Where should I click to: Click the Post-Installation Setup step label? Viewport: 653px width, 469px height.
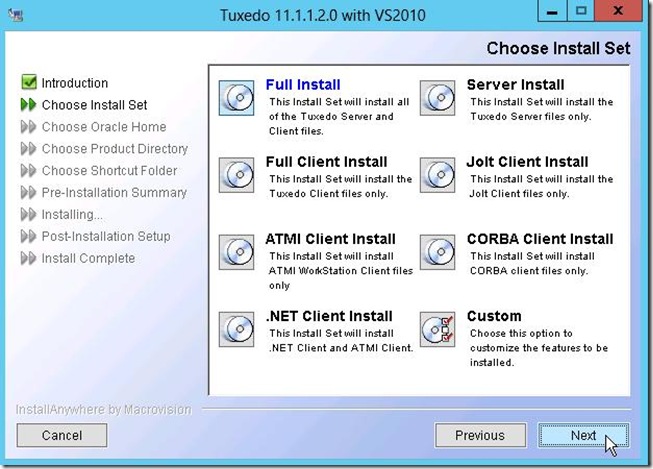(x=106, y=236)
